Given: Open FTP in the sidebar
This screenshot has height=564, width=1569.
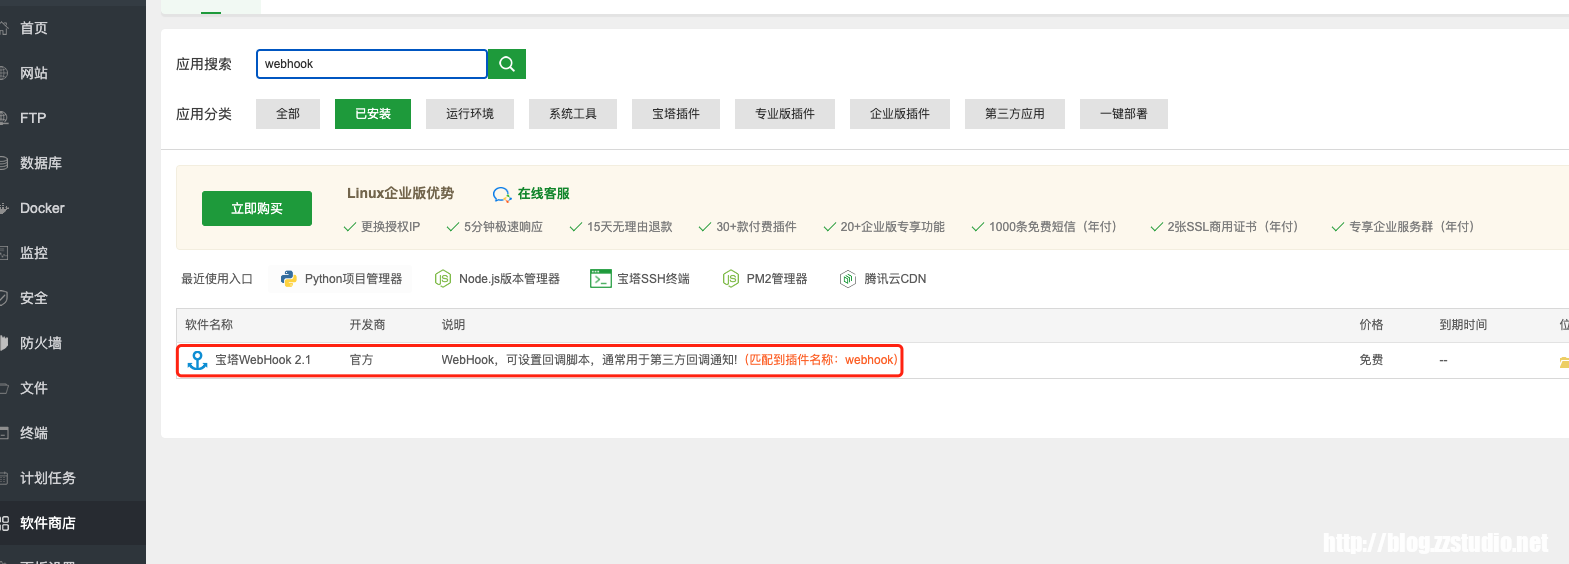Looking at the screenshot, I should click(72, 118).
